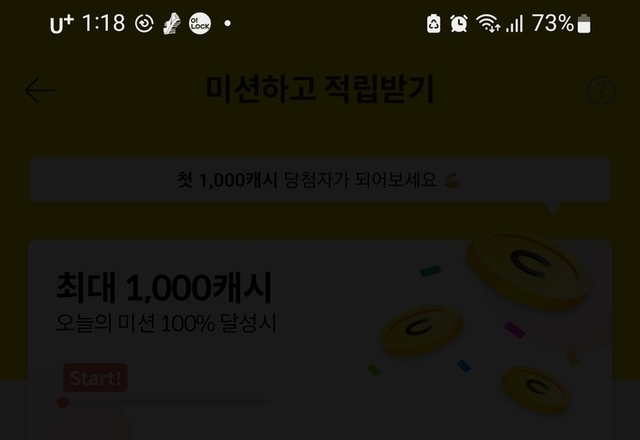Image resolution: width=640 pixels, height=440 pixels.
Task: Tap the 73% battery indicator
Action: [561, 23]
